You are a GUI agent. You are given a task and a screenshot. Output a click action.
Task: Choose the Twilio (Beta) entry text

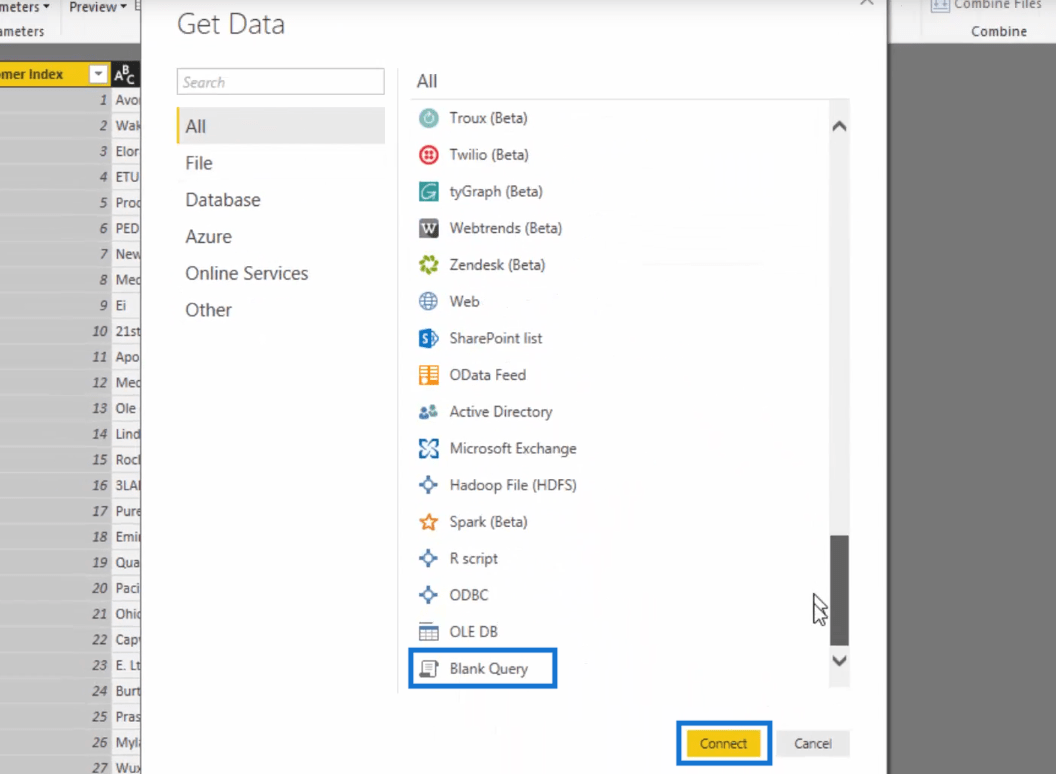489,155
